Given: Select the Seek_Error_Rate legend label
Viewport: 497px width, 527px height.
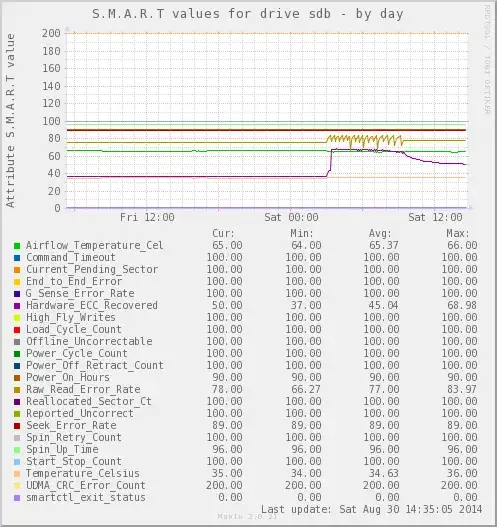Looking at the screenshot, I should click(71, 425).
